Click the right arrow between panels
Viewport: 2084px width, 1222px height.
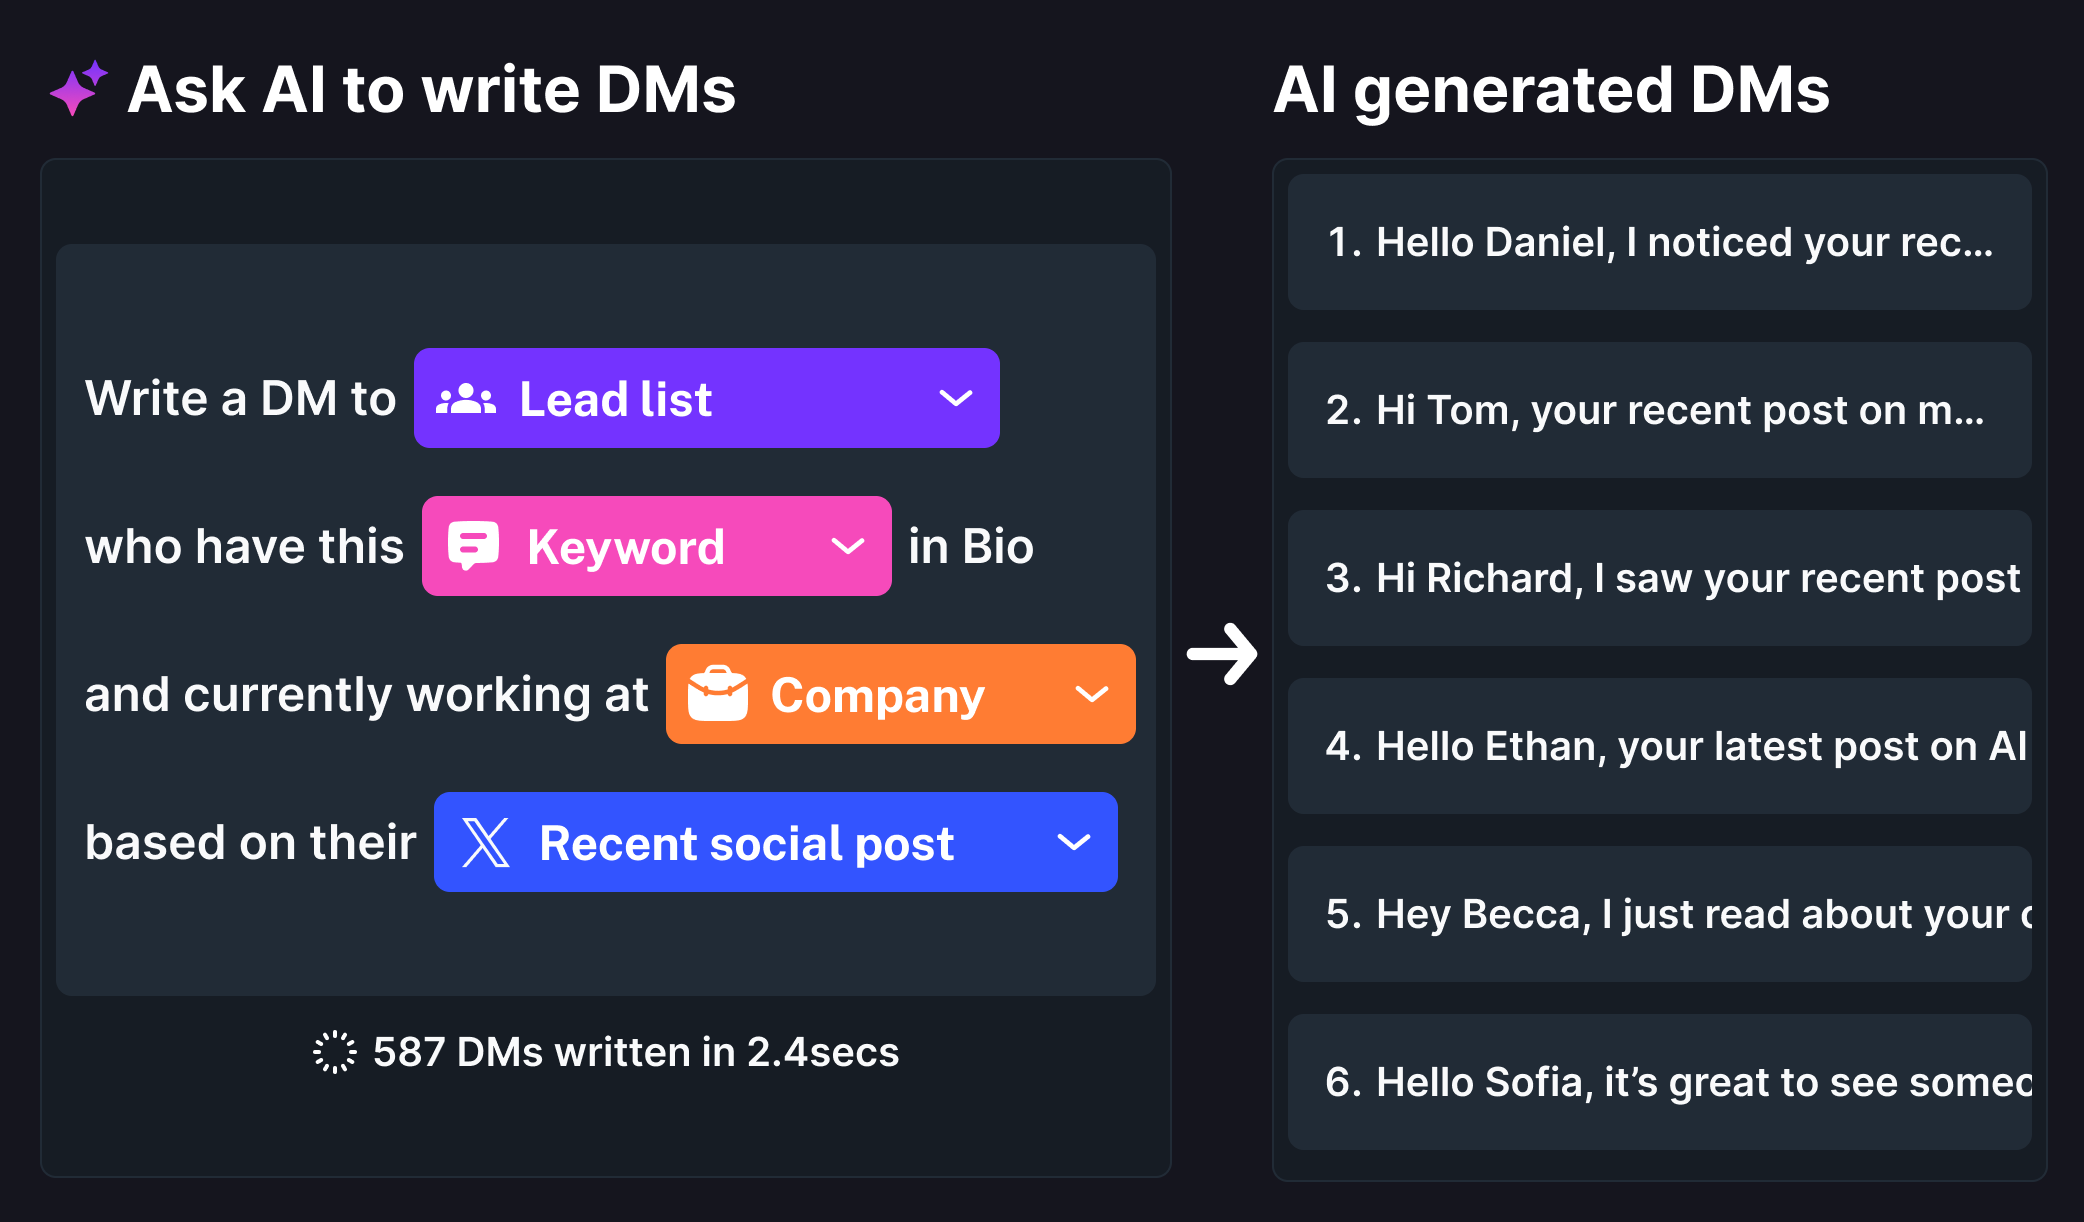pos(1222,654)
